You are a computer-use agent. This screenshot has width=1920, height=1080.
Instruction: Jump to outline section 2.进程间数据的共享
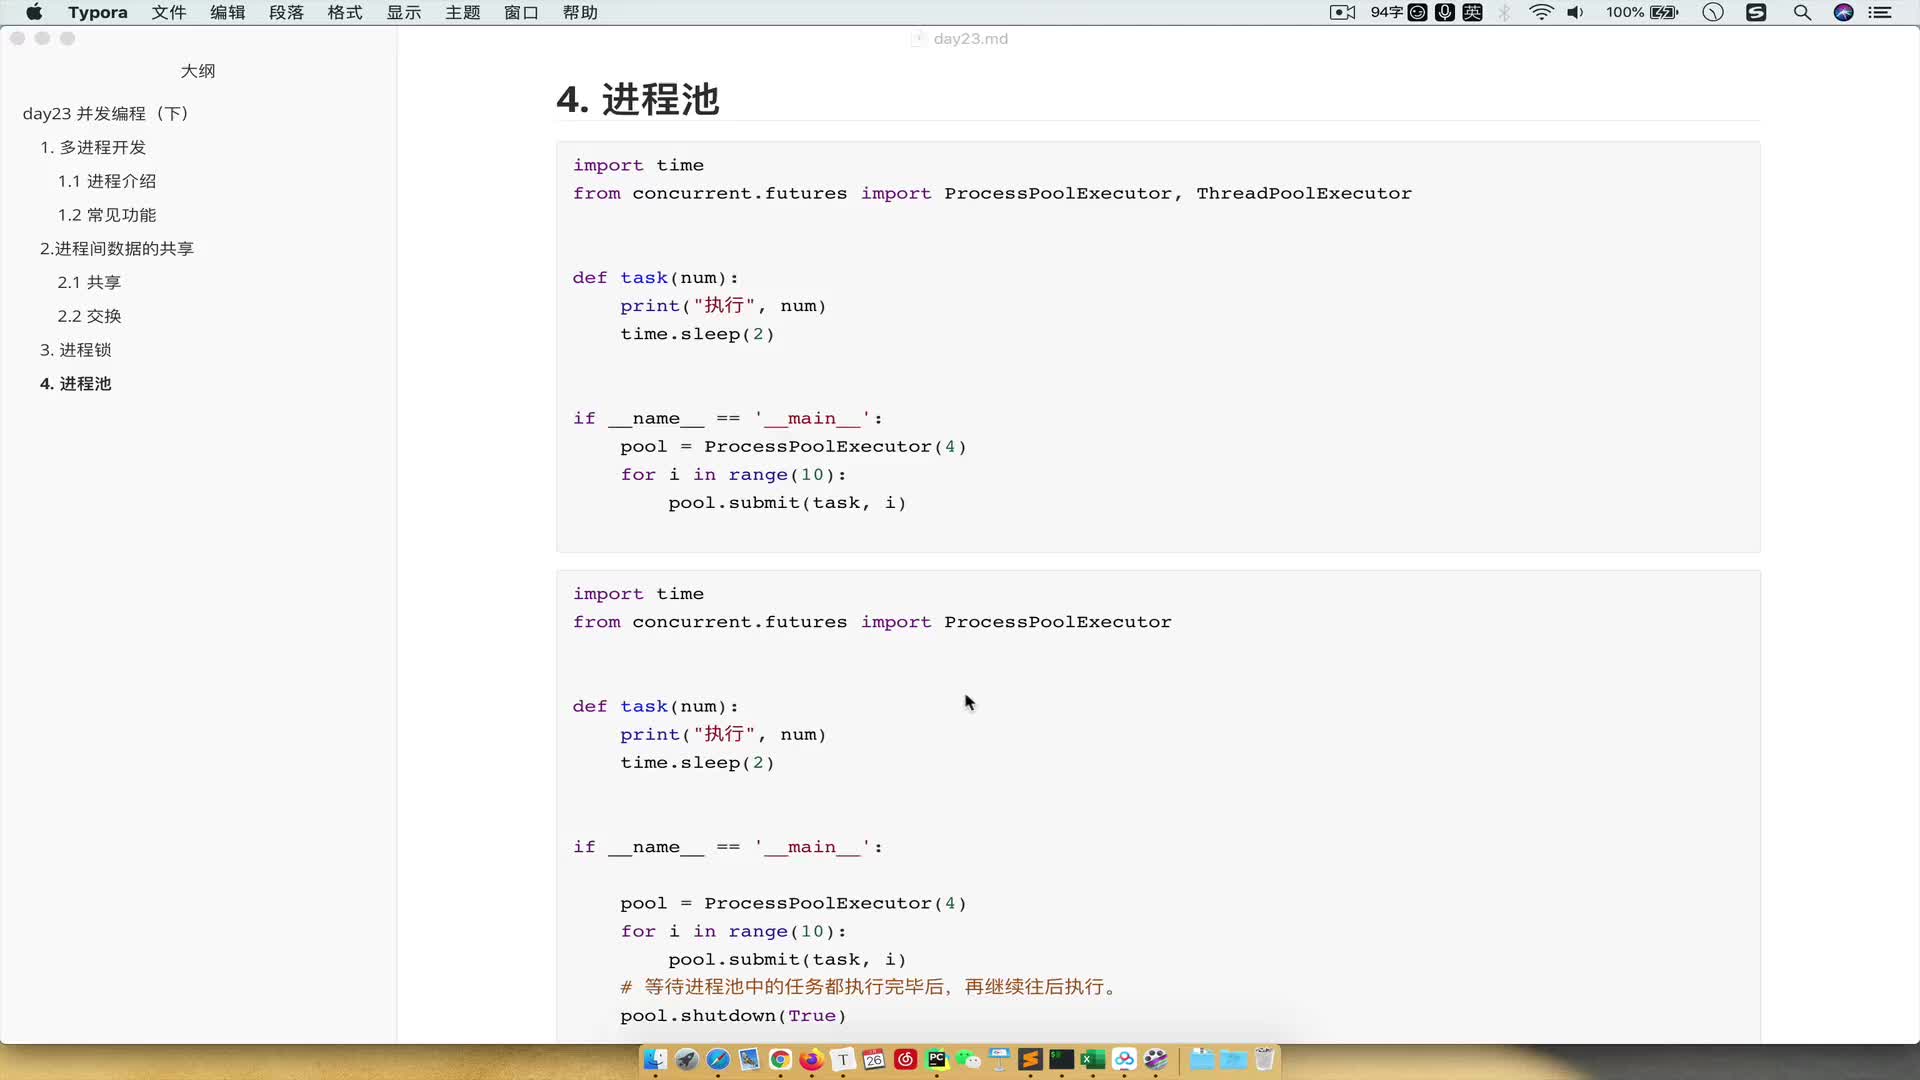click(x=117, y=248)
